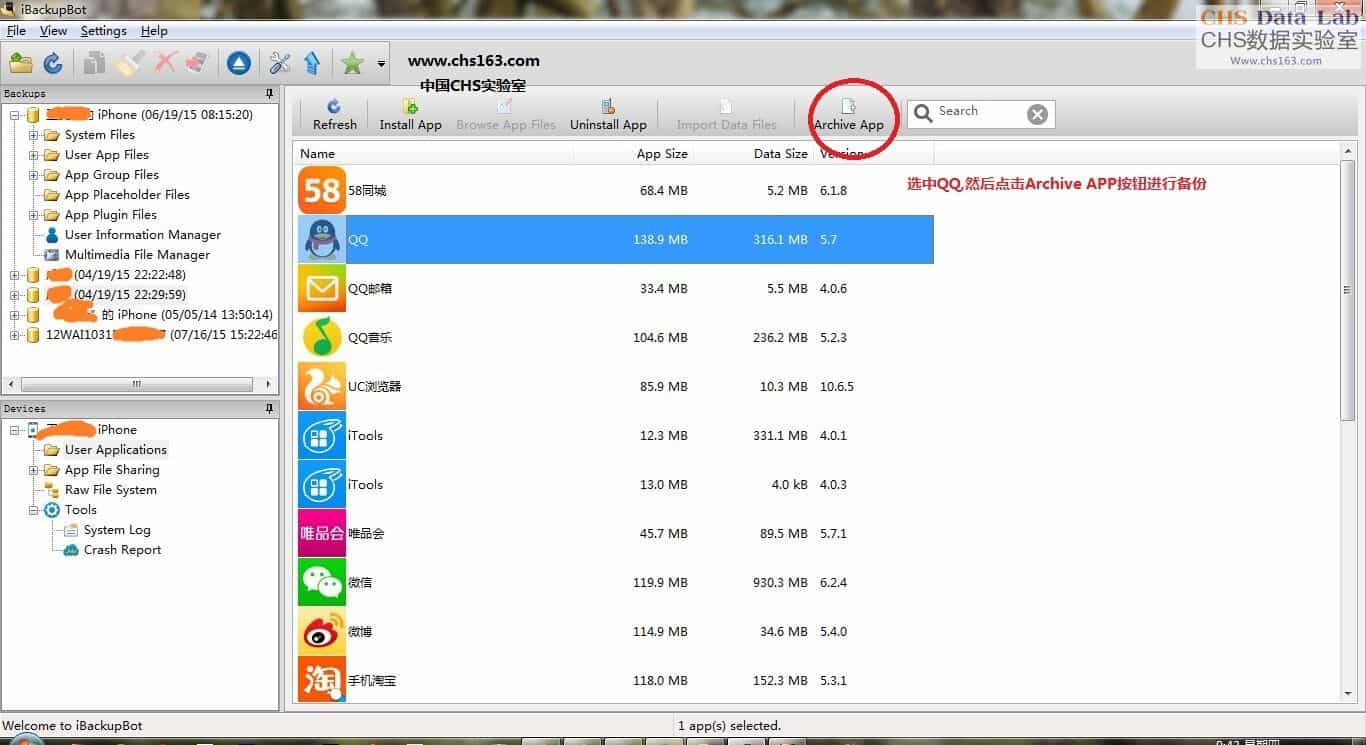Sort the list by the App Size column header
1366x745 pixels.
click(x=634, y=153)
